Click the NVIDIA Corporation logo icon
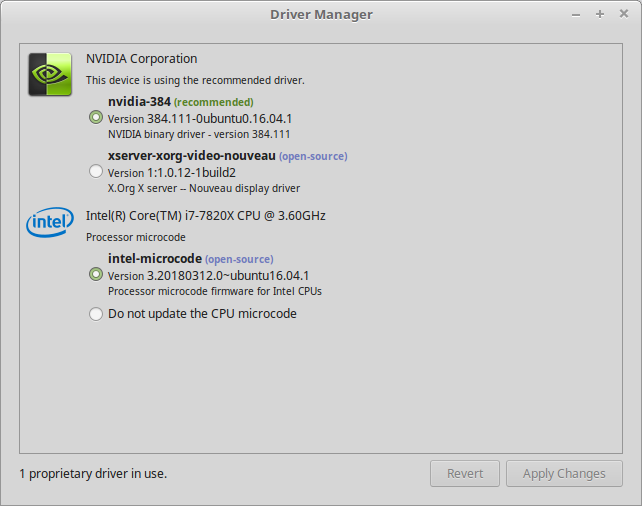Image resolution: width=642 pixels, height=506 pixels. pos(50,74)
